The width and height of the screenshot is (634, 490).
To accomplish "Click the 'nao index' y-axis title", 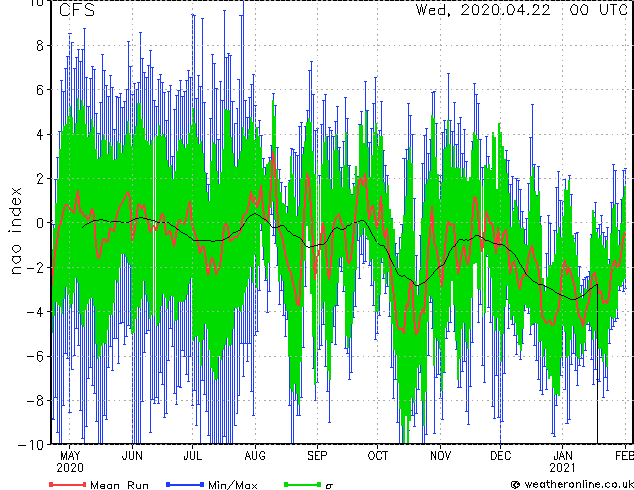I will click(x=15, y=231).
